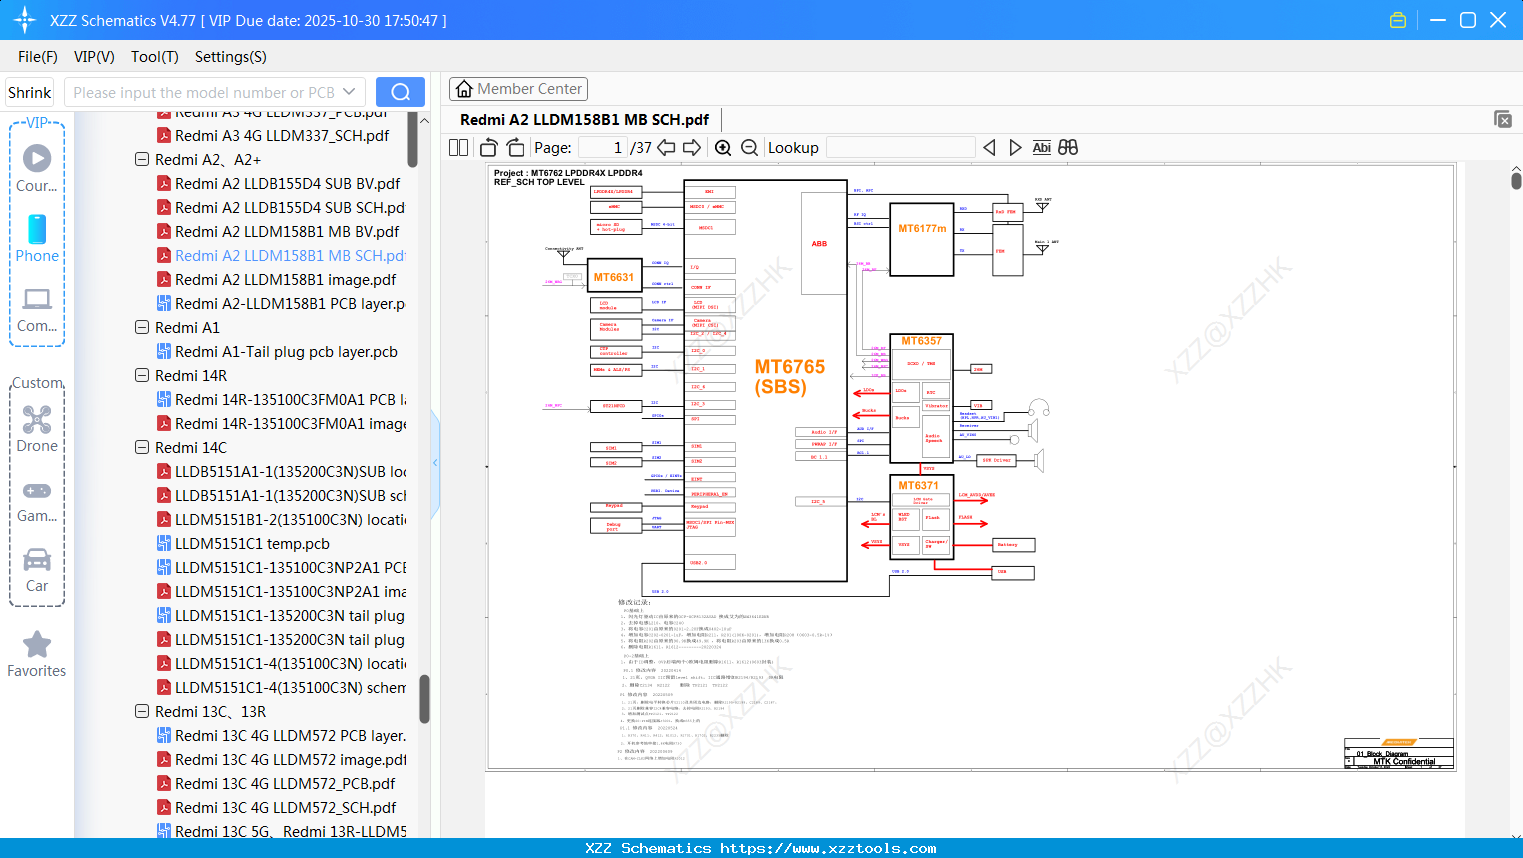The height and width of the screenshot is (858, 1523).
Task: Open the Tool(T) menu
Action: pos(154,57)
